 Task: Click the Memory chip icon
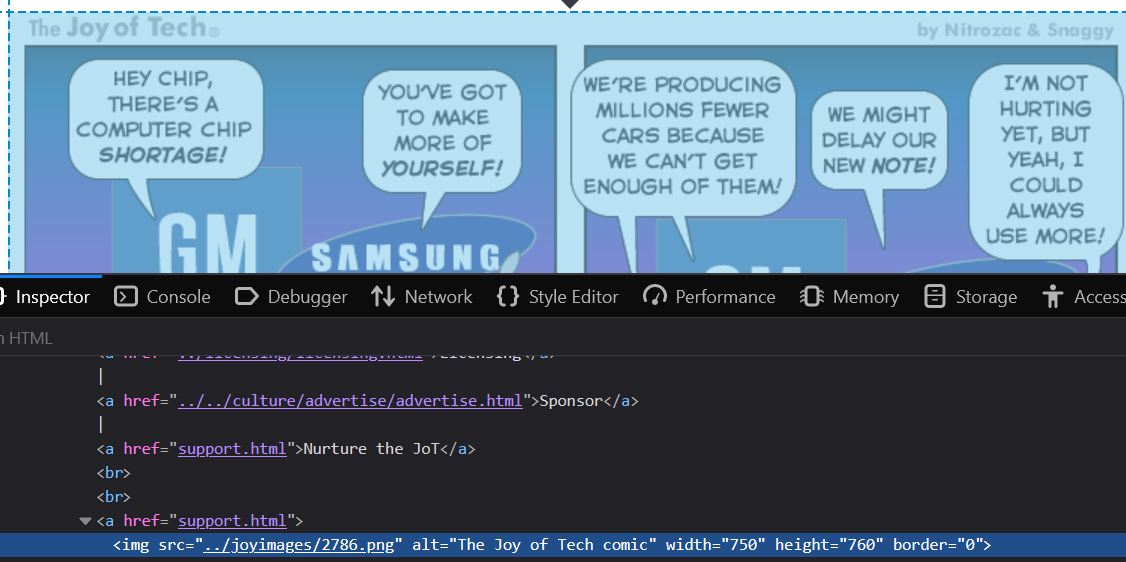tap(811, 296)
